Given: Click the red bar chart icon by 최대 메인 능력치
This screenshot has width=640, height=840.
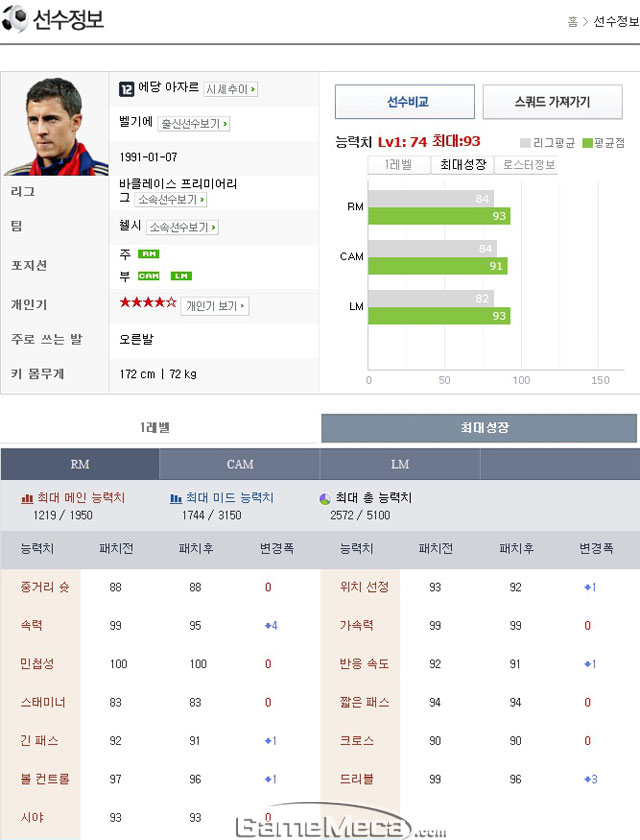Looking at the screenshot, I should point(27,498).
